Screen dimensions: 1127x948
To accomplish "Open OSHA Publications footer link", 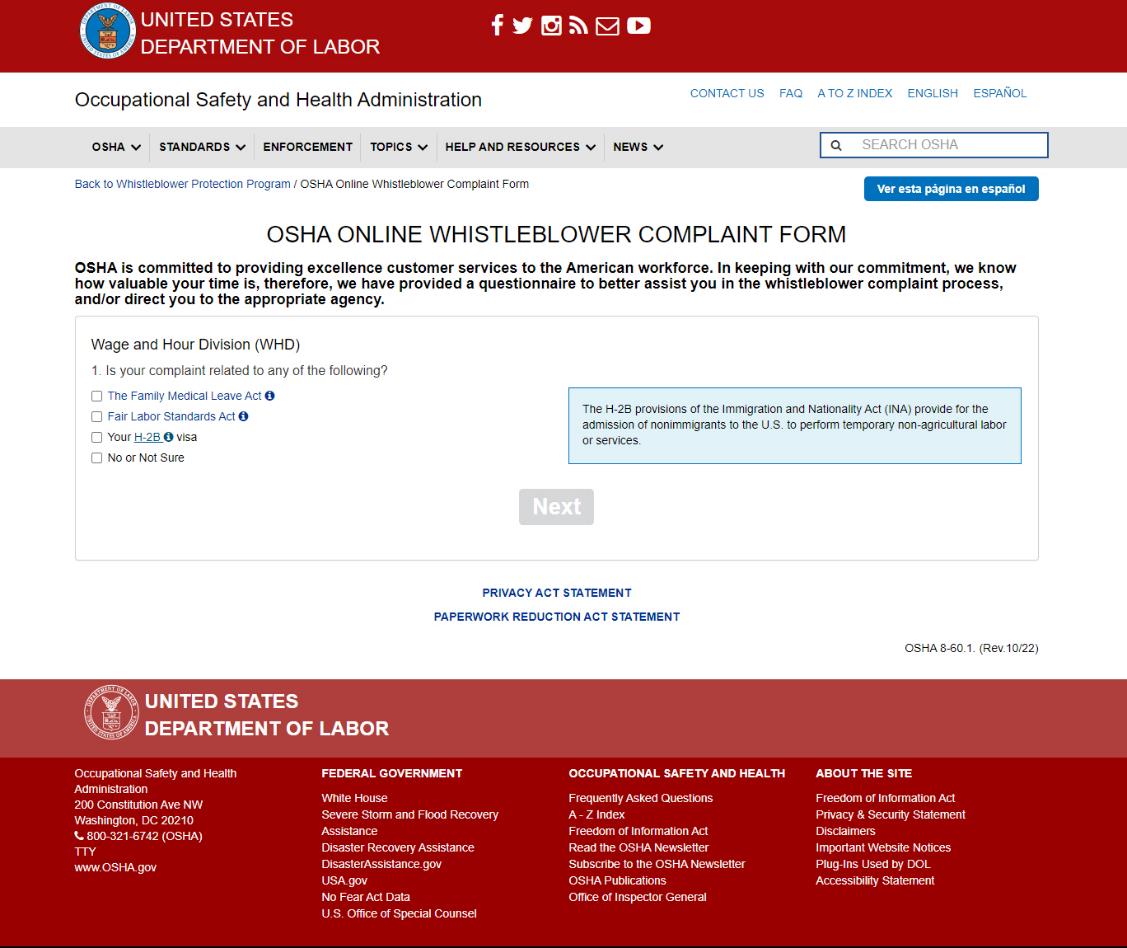I will (x=617, y=880).
